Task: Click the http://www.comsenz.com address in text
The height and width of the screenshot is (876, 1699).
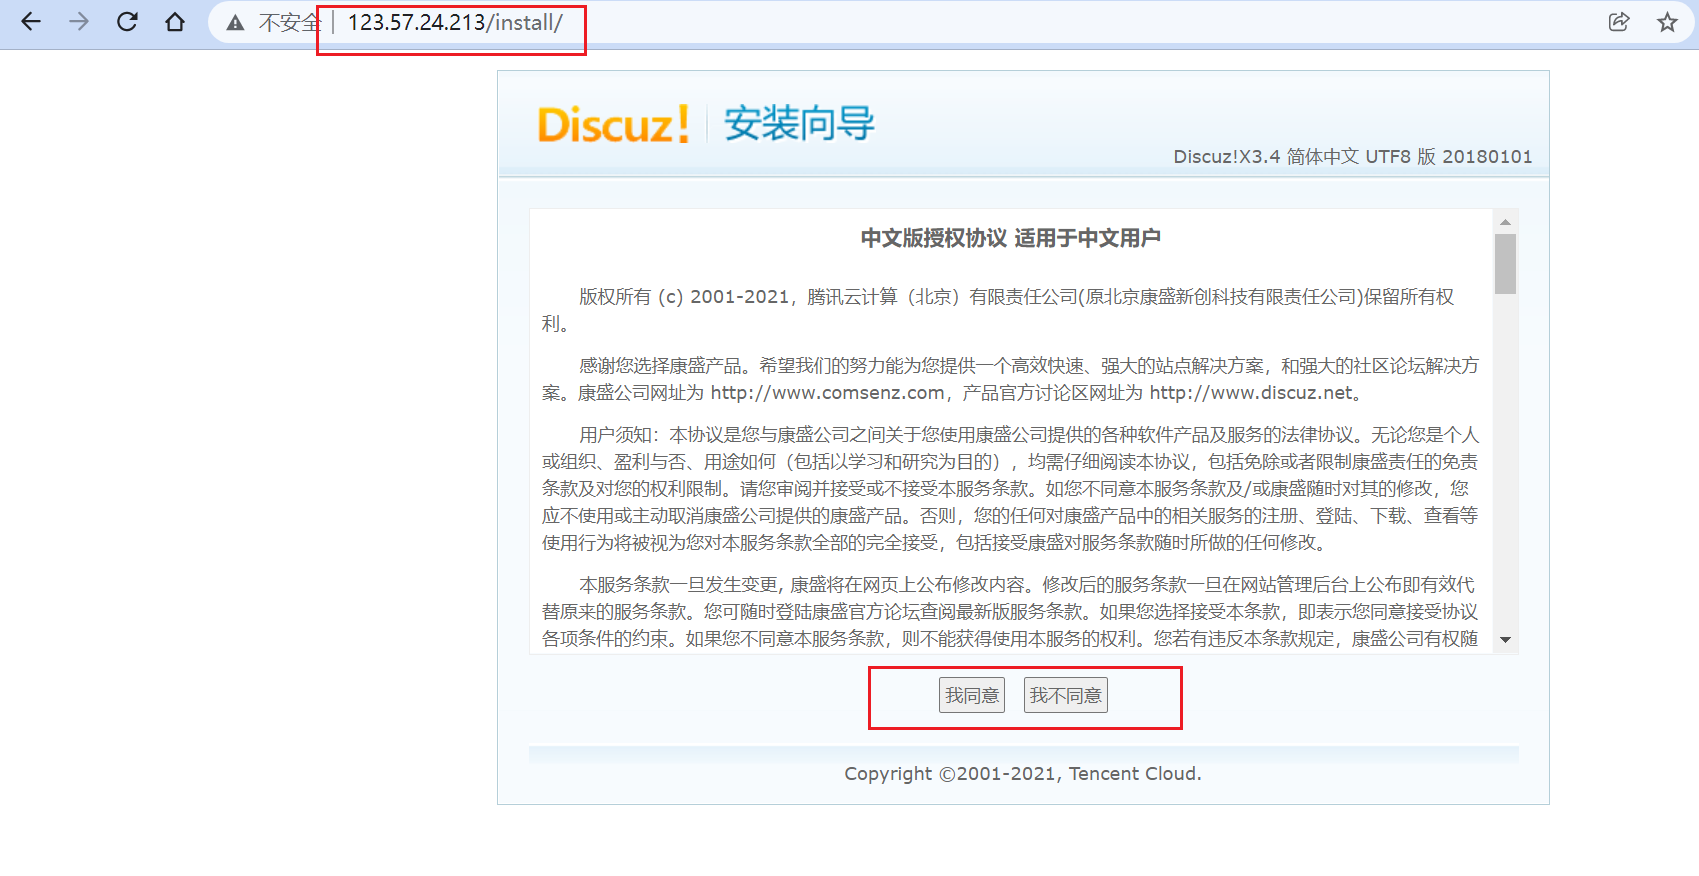Action: [x=827, y=393]
